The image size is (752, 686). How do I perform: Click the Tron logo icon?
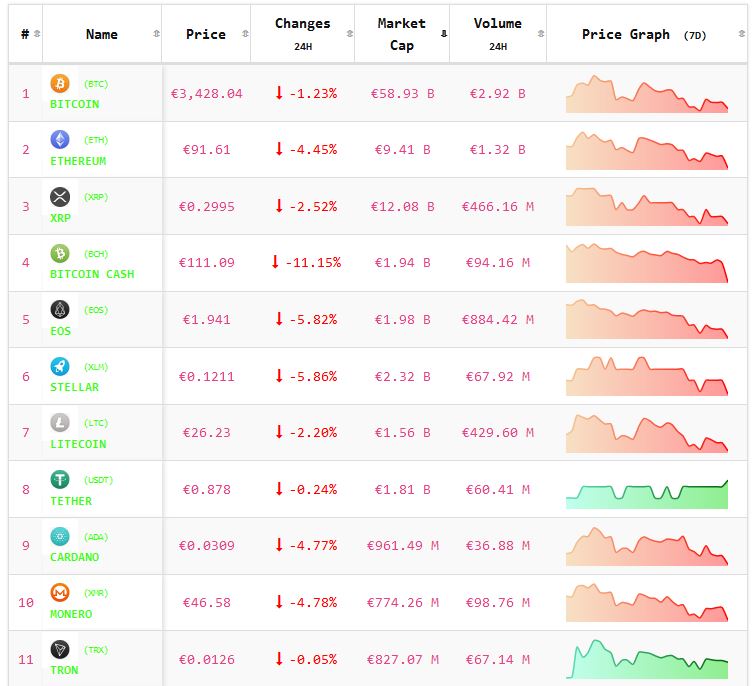coord(60,650)
